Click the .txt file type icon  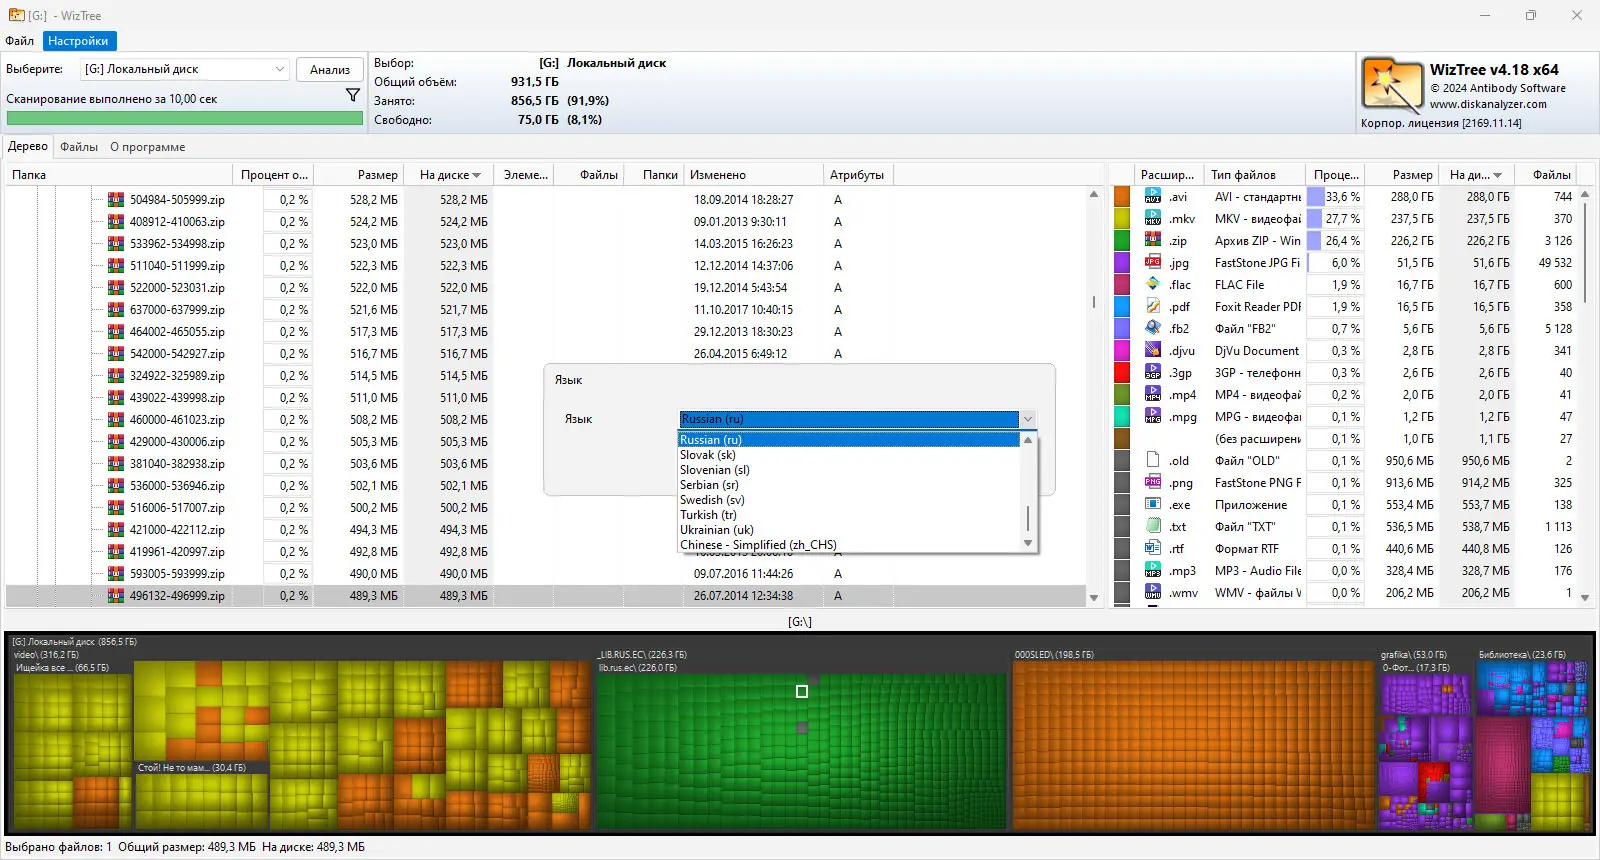coord(1153,527)
